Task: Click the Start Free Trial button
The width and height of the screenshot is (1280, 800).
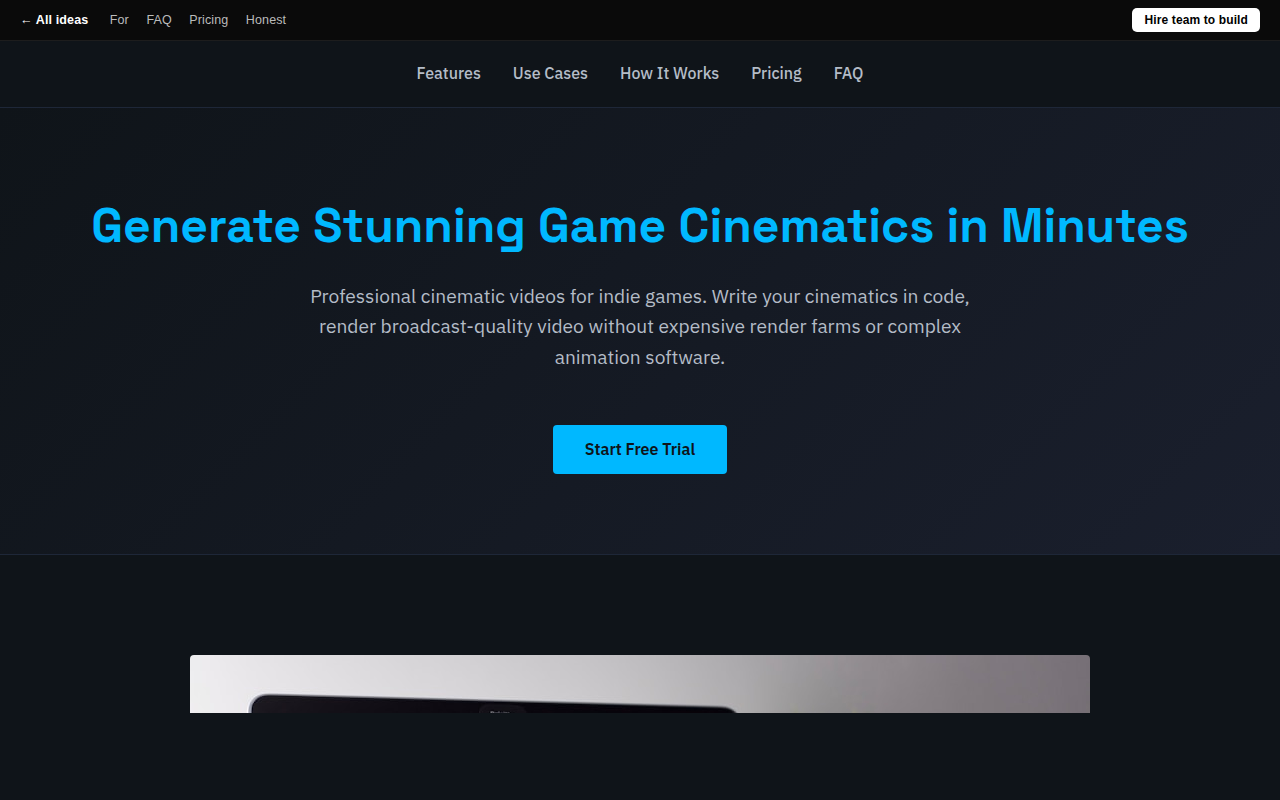Action: [640, 449]
